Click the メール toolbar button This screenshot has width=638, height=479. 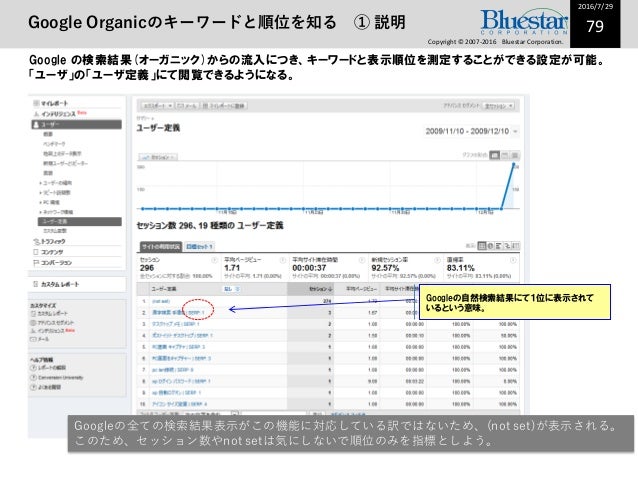(x=187, y=106)
